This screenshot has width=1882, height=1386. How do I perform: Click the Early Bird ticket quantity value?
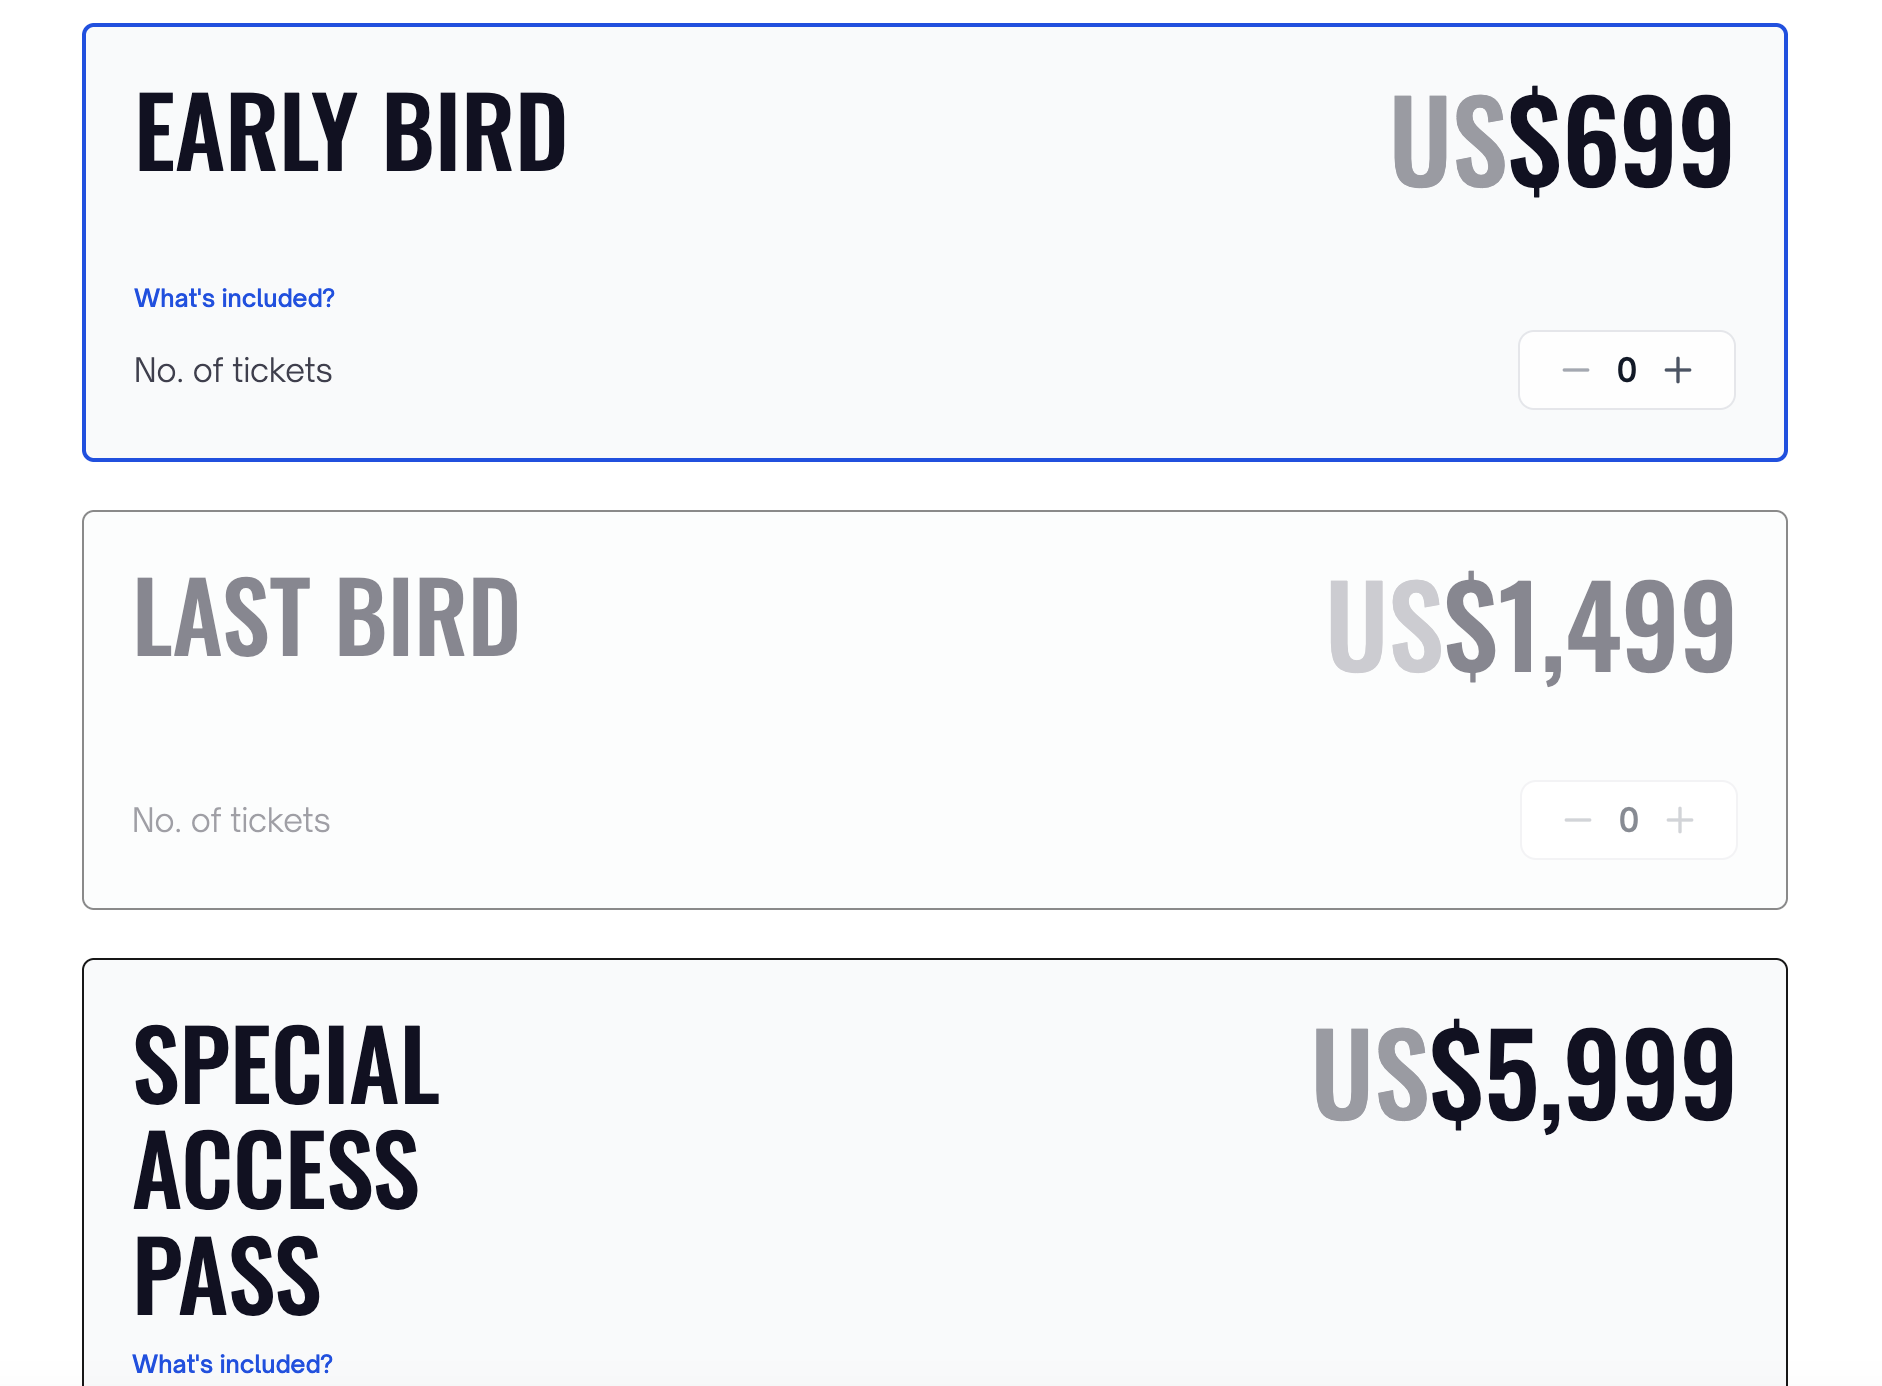coord(1627,370)
